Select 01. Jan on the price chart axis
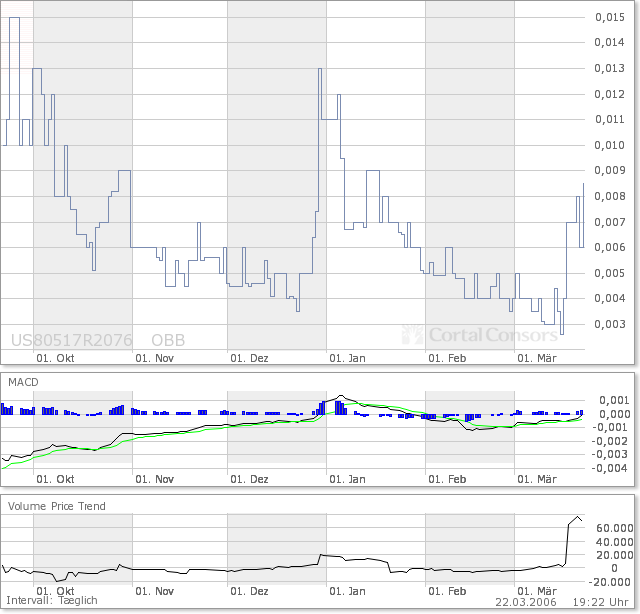The height and width of the screenshot is (614, 640). pos(349,357)
